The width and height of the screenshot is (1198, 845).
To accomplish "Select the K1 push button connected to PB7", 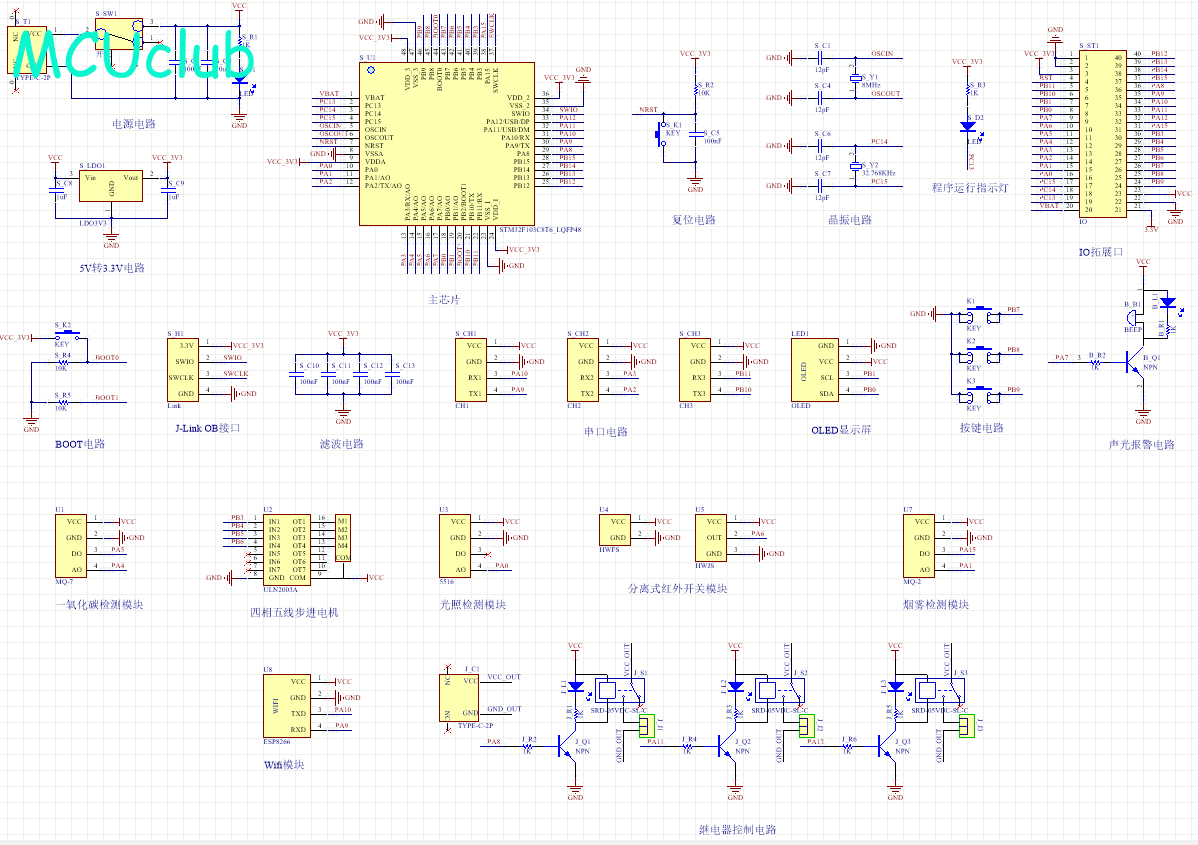I will tap(979, 314).
